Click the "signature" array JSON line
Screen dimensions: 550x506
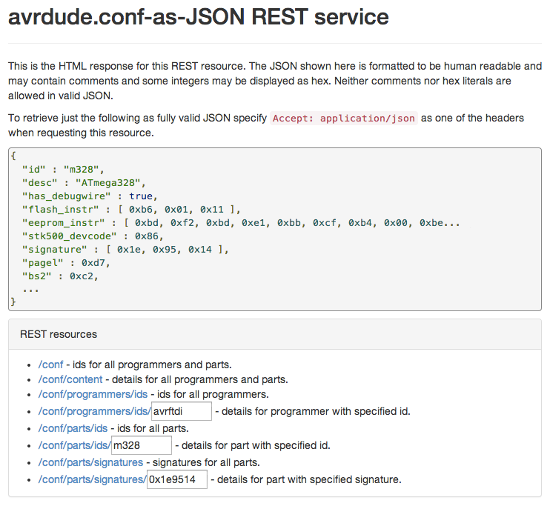pyautogui.click(x=125, y=250)
